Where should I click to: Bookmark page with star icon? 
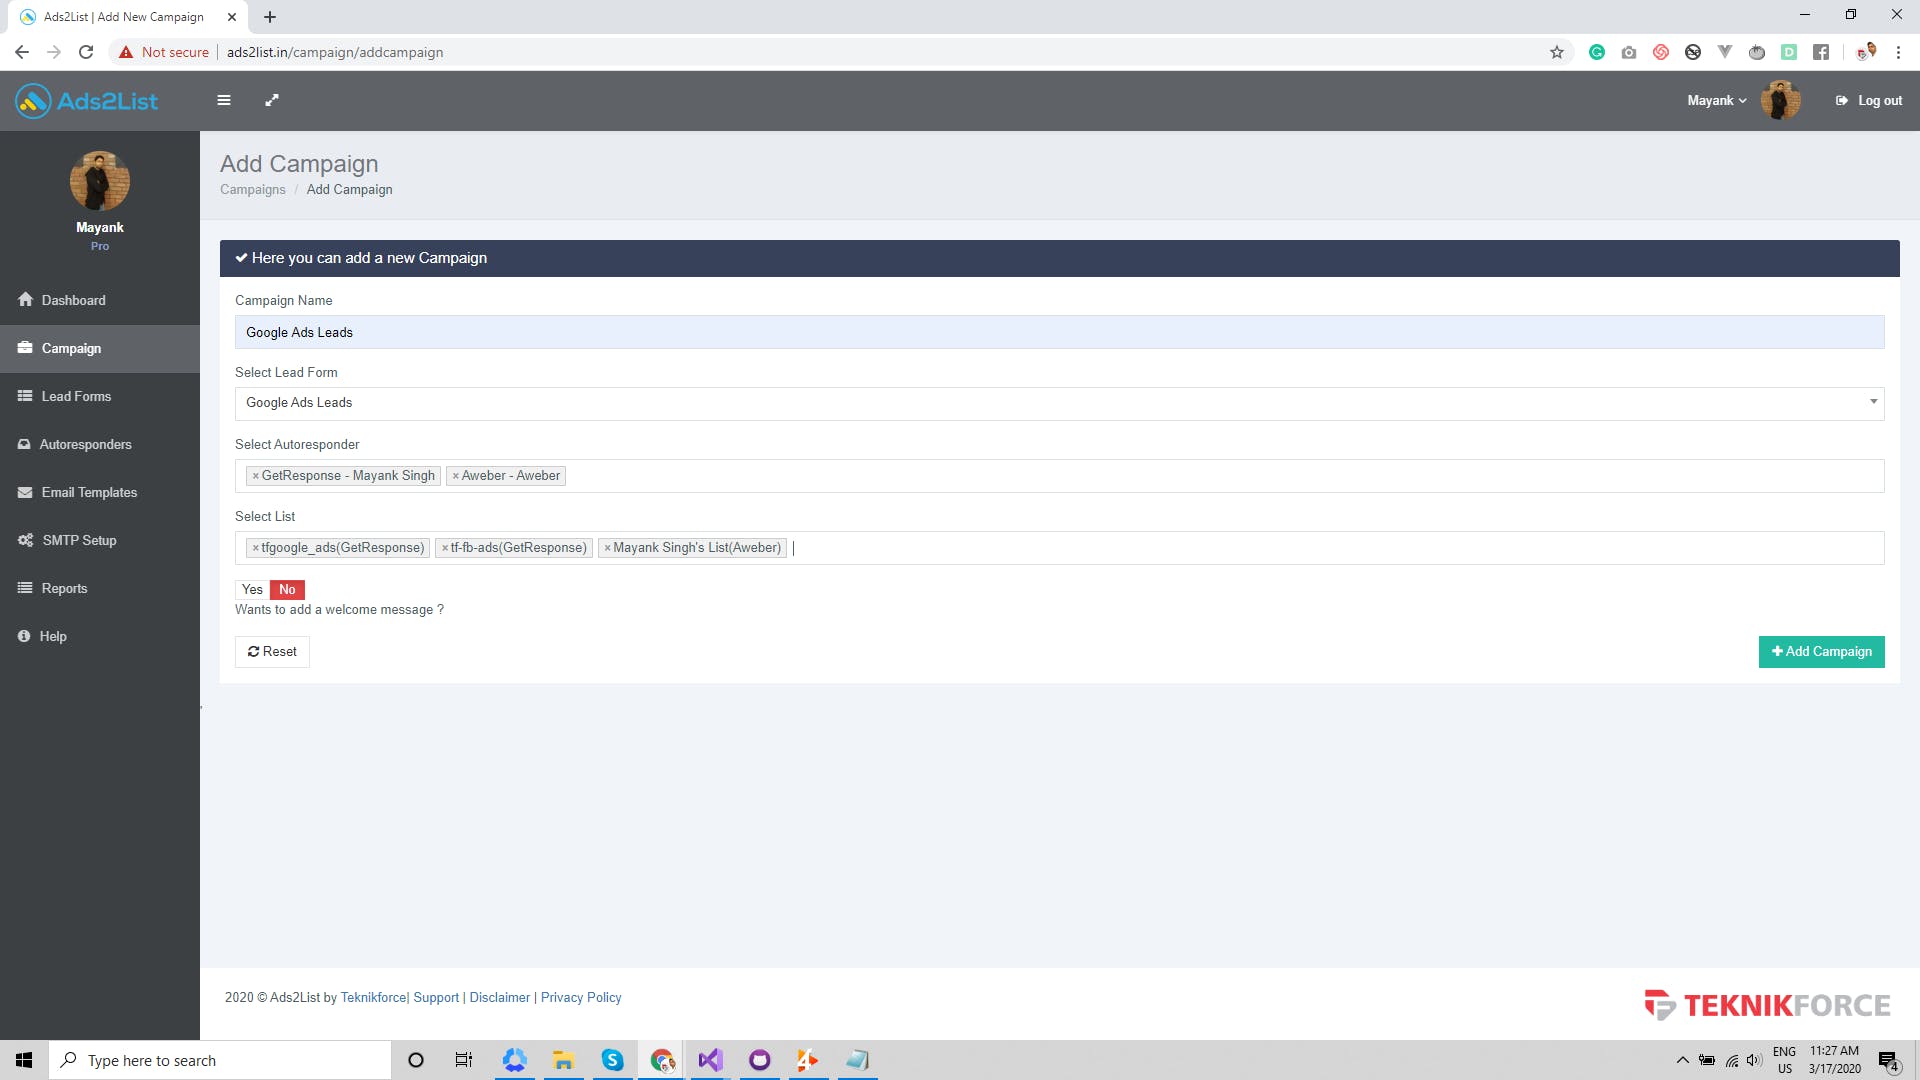(x=1556, y=52)
